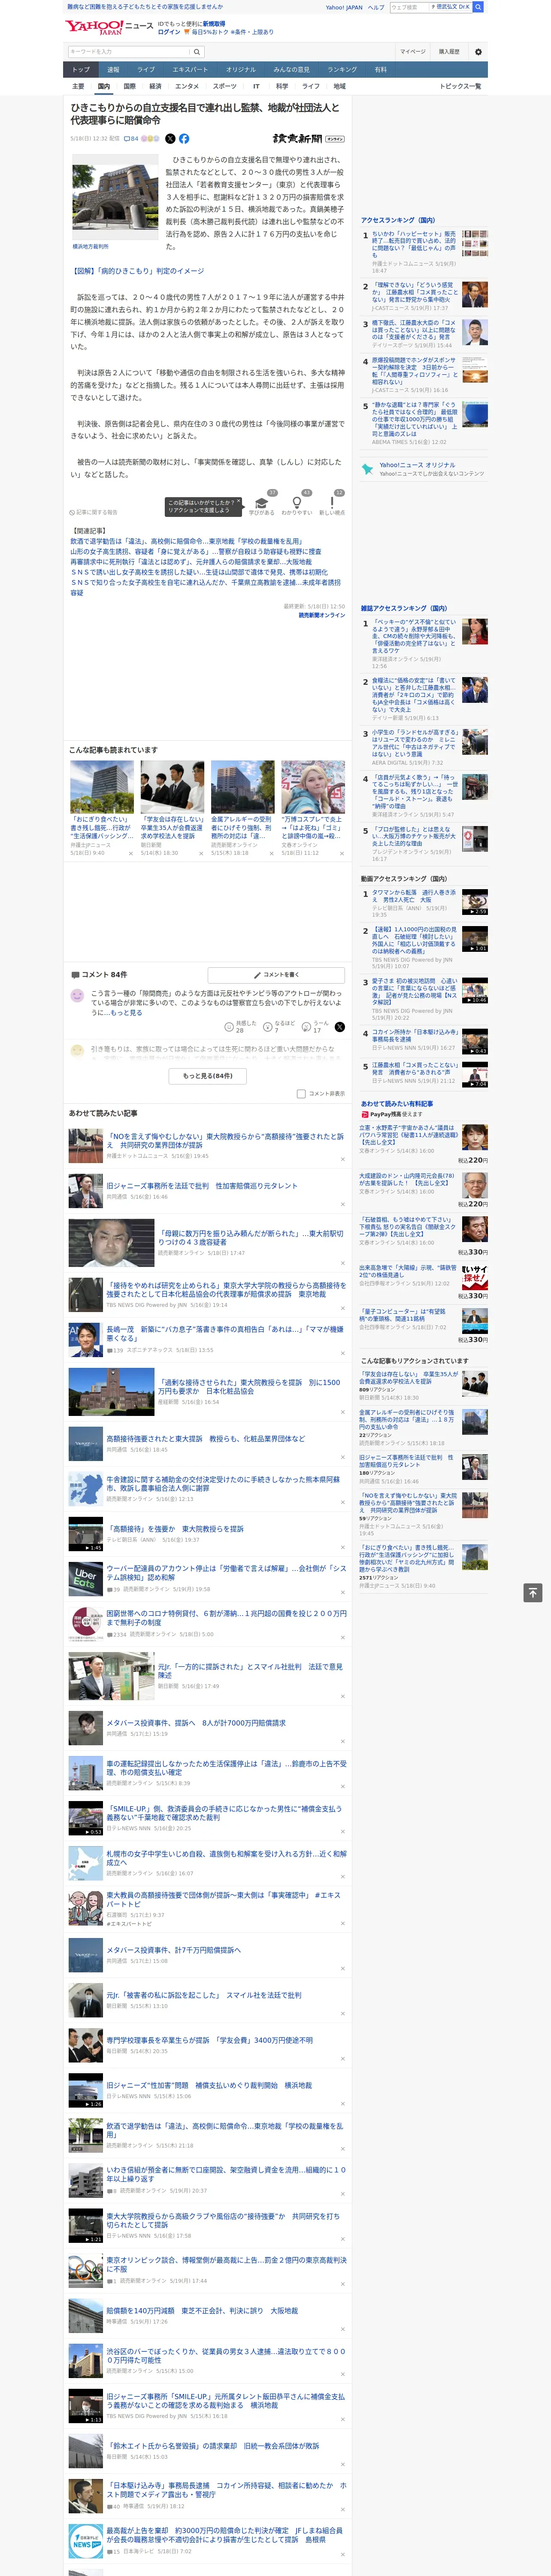Click the keyword search magnifier icon
This screenshot has height=2576, width=551.
click(x=196, y=52)
